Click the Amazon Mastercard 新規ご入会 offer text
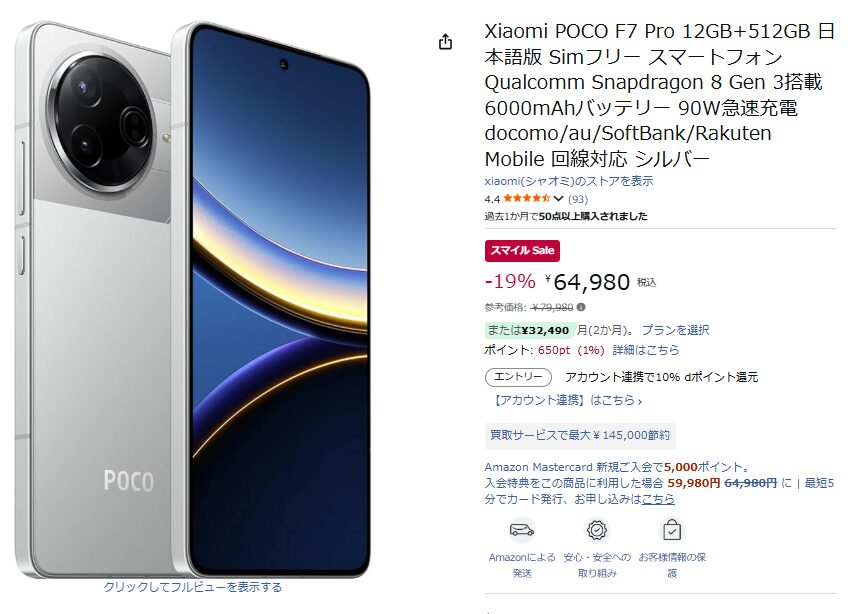855x614 pixels. click(x=618, y=467)
